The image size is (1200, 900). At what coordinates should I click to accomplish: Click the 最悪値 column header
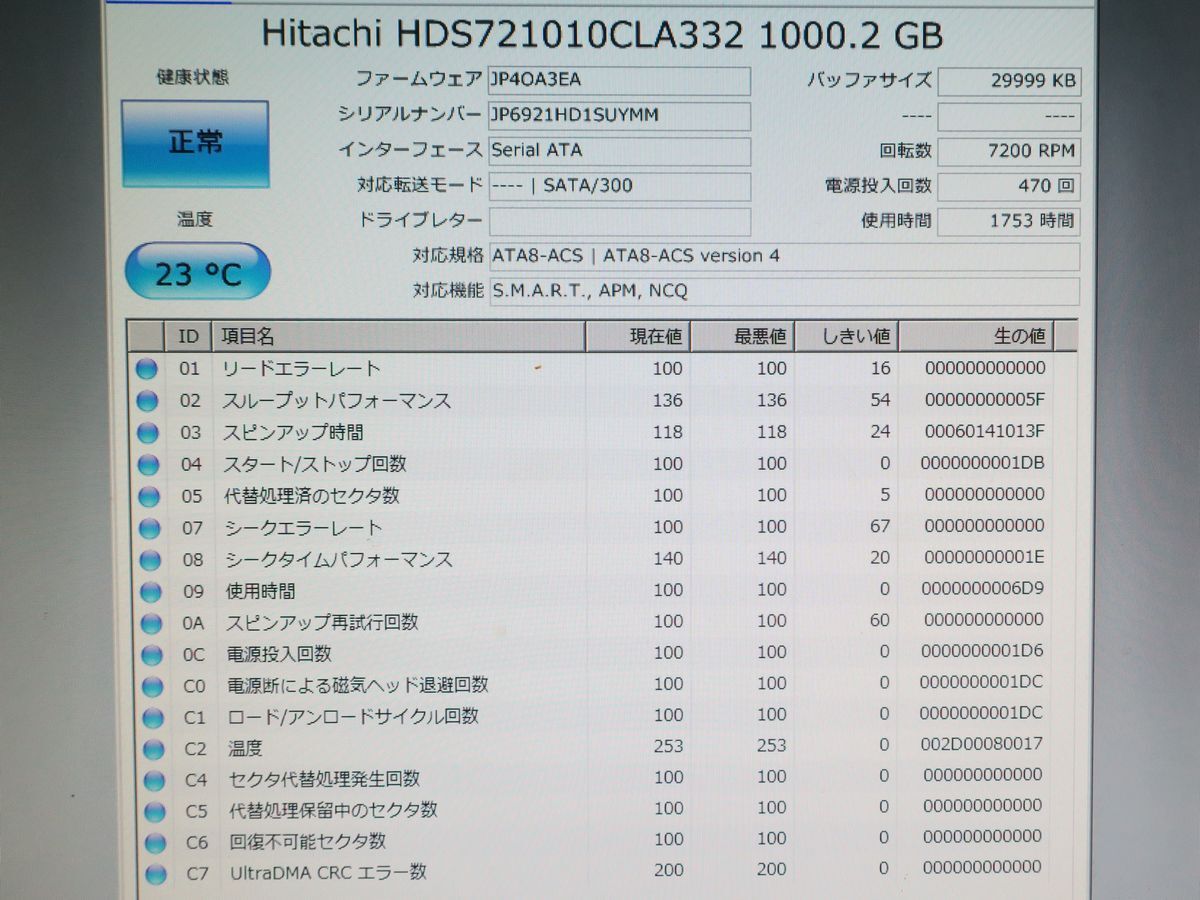click(742, 336)
